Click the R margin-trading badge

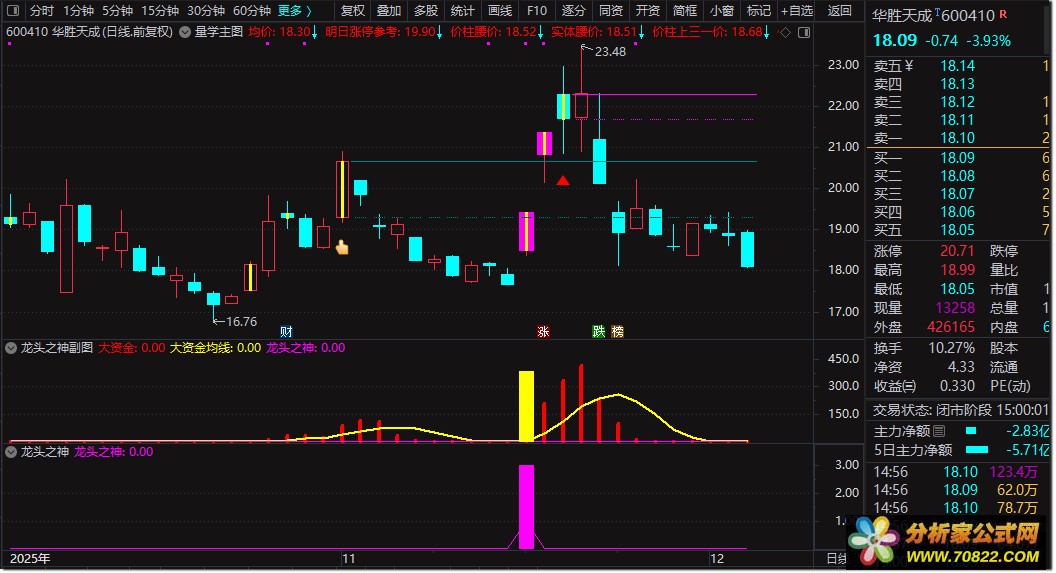pyautogui.click(x=1003, y=13)
